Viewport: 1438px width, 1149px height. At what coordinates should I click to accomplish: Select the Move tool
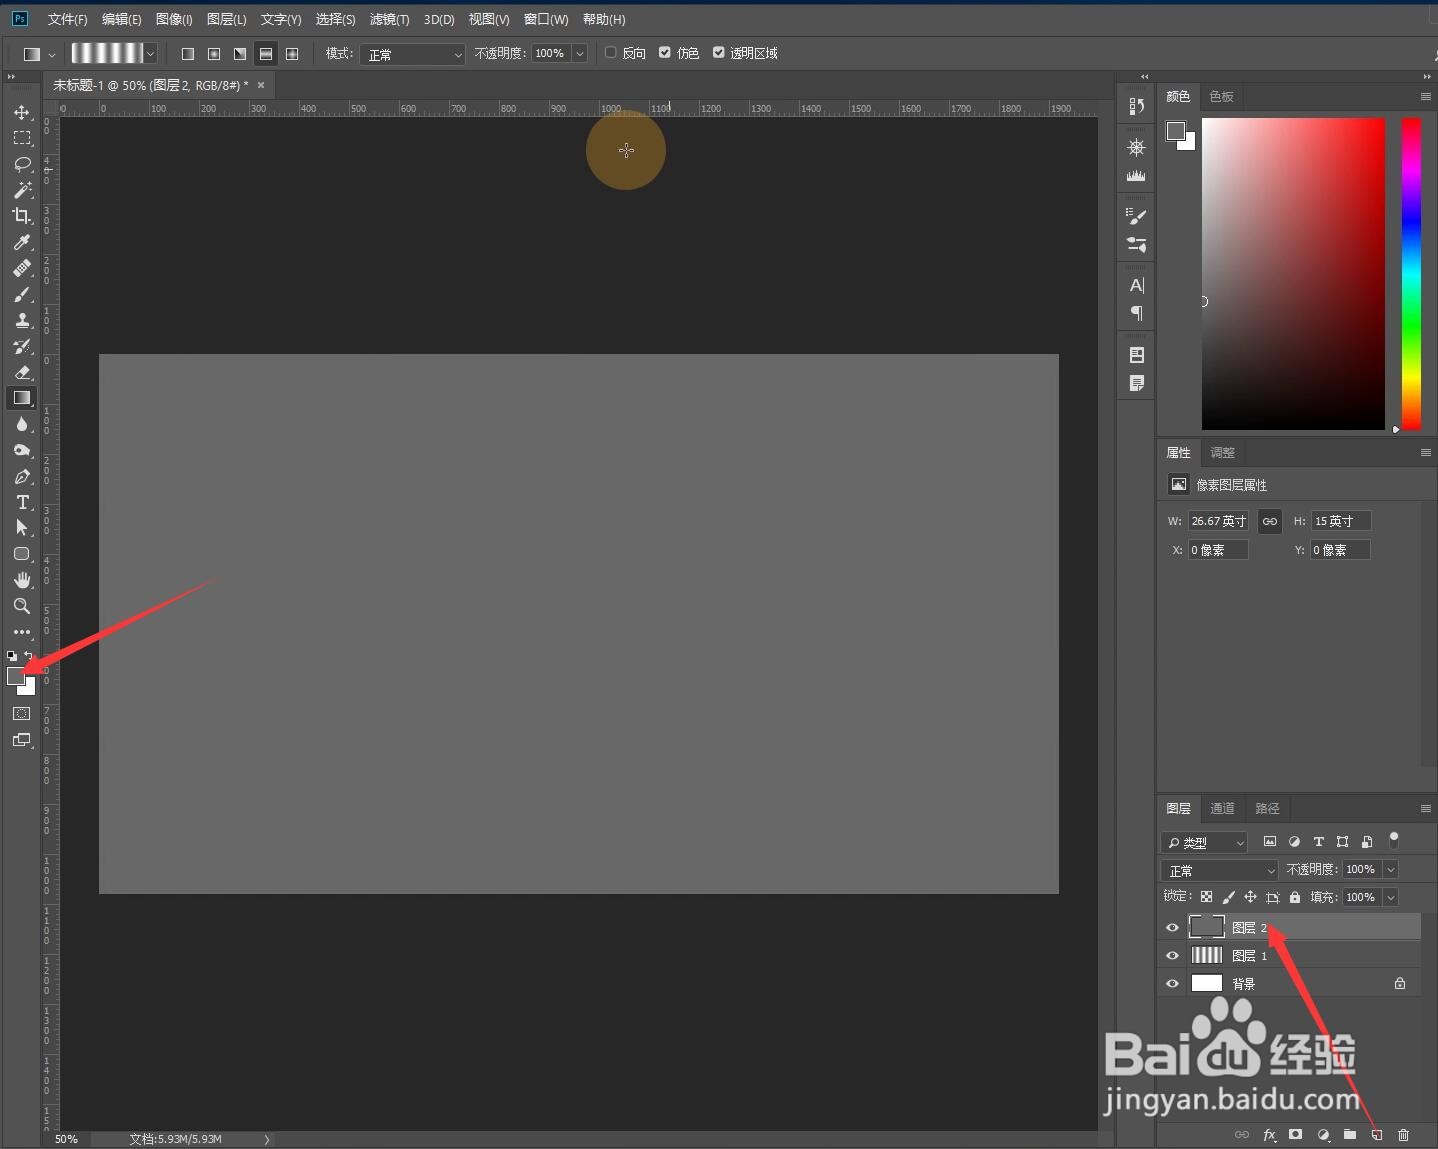pyautogui.click(x=22, y=112)
